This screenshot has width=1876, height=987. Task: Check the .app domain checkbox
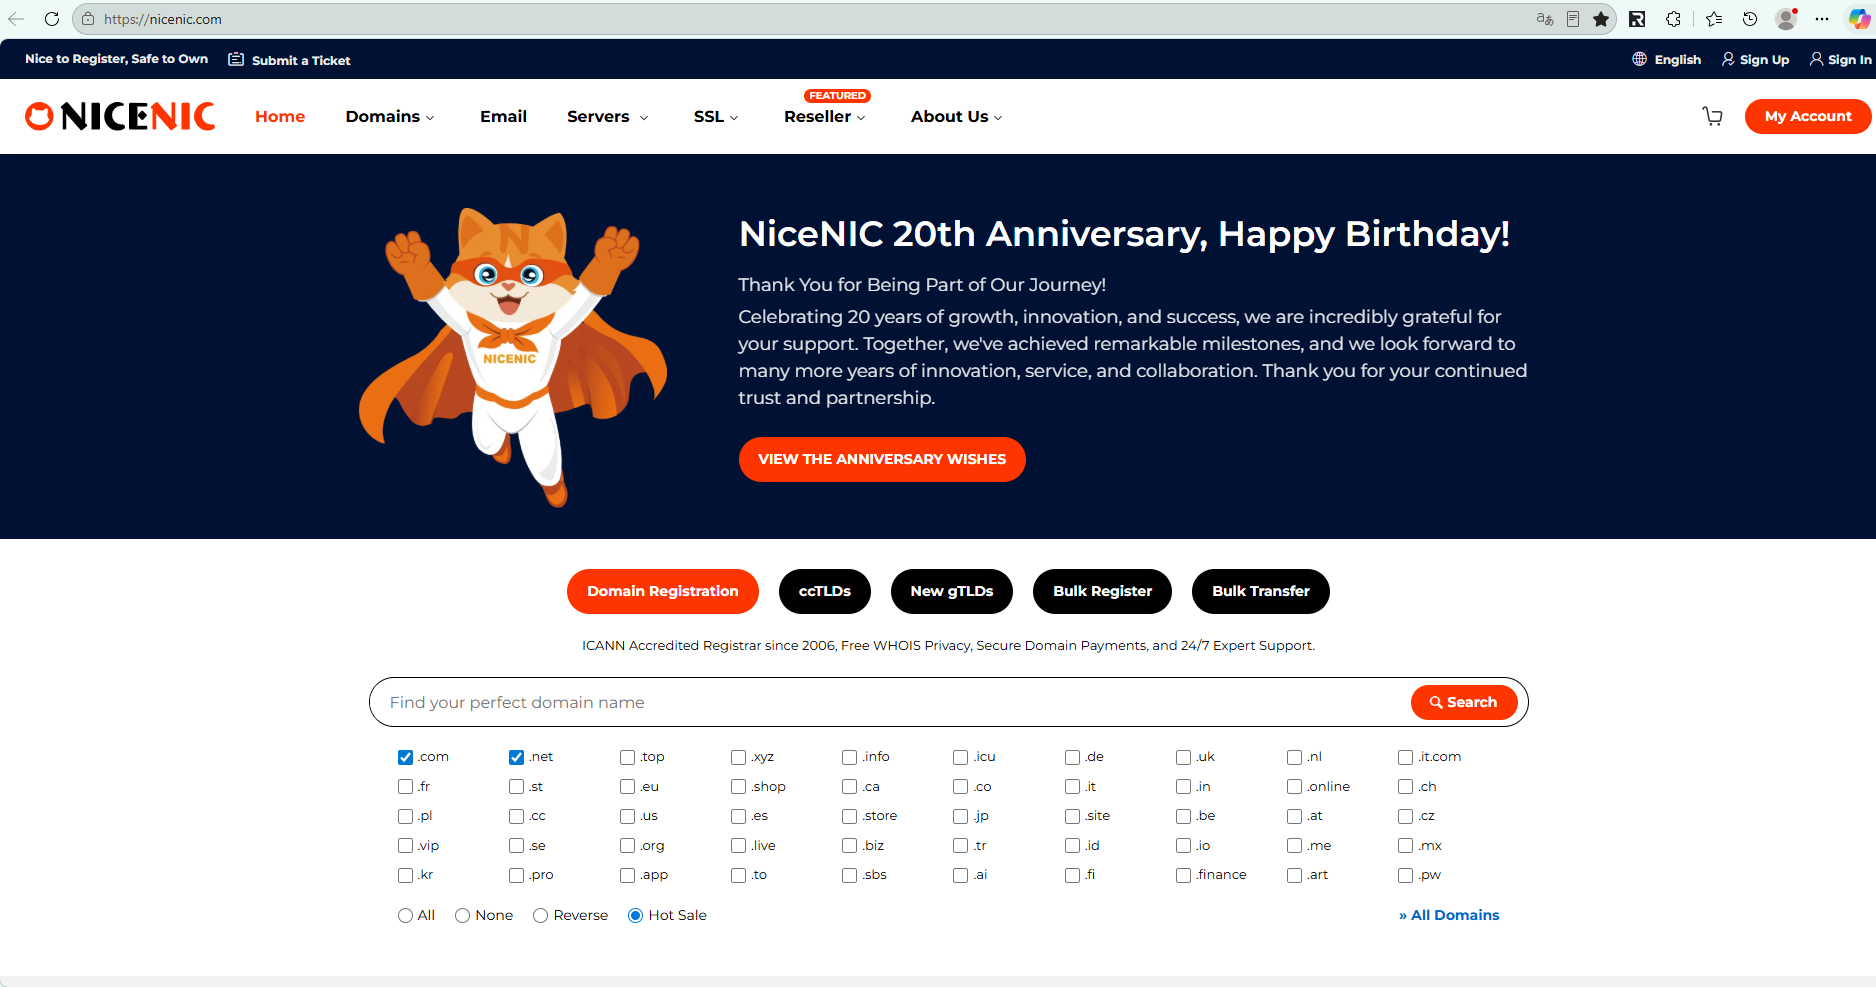point(627,875)
